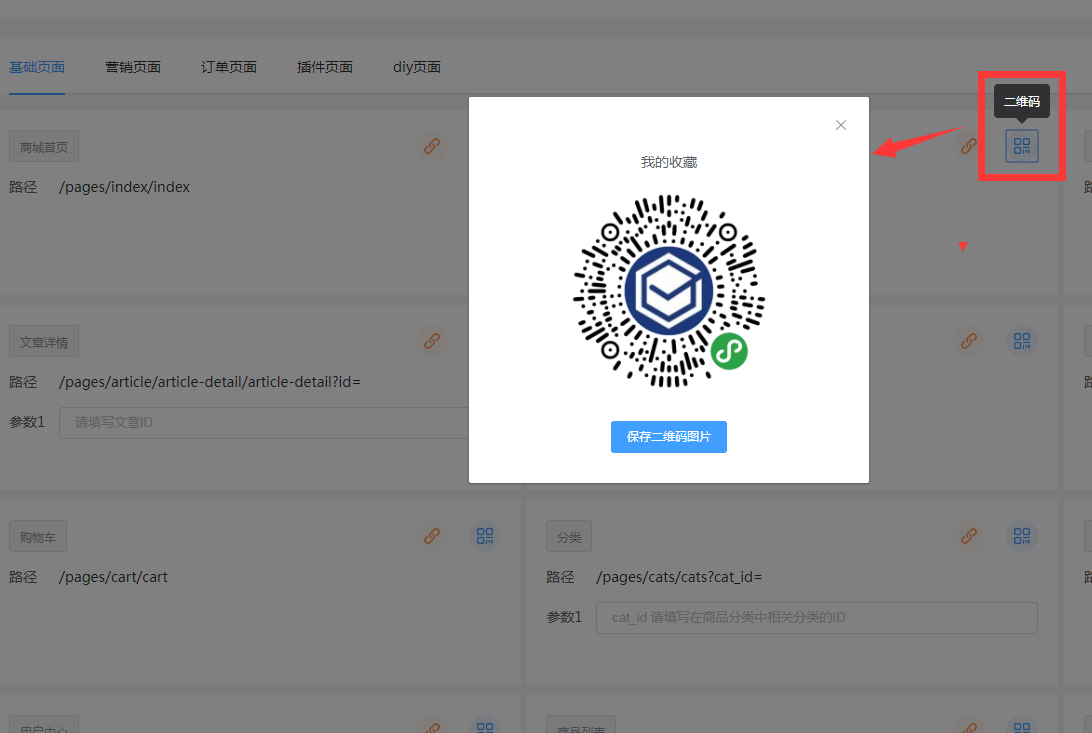1092x733 pixels.
Task: Click path text /pages/index/index
Action: pyautogui.click(x=124, y=187)
